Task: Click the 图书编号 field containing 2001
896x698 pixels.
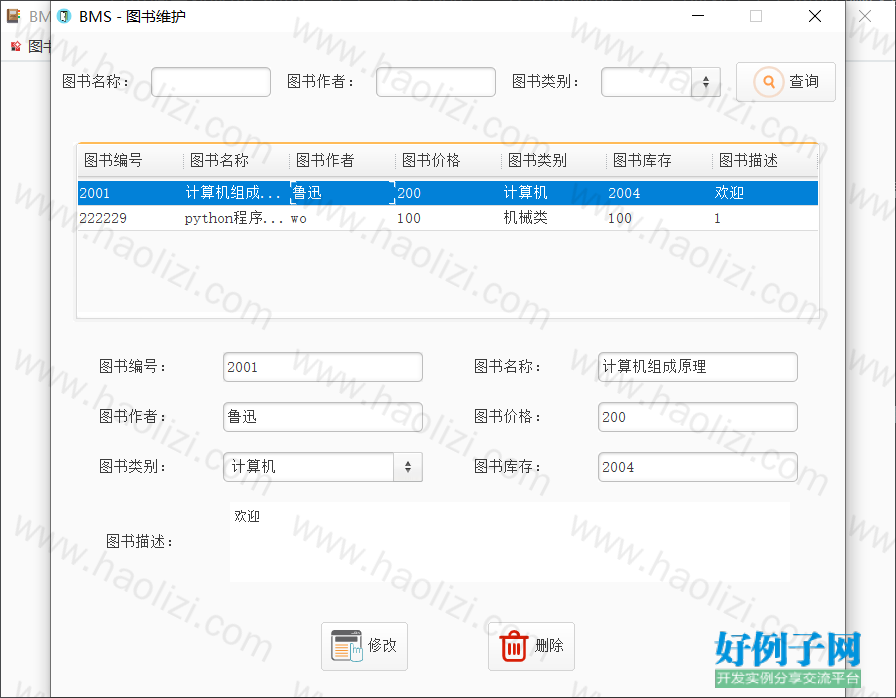Action: [323, 367]
